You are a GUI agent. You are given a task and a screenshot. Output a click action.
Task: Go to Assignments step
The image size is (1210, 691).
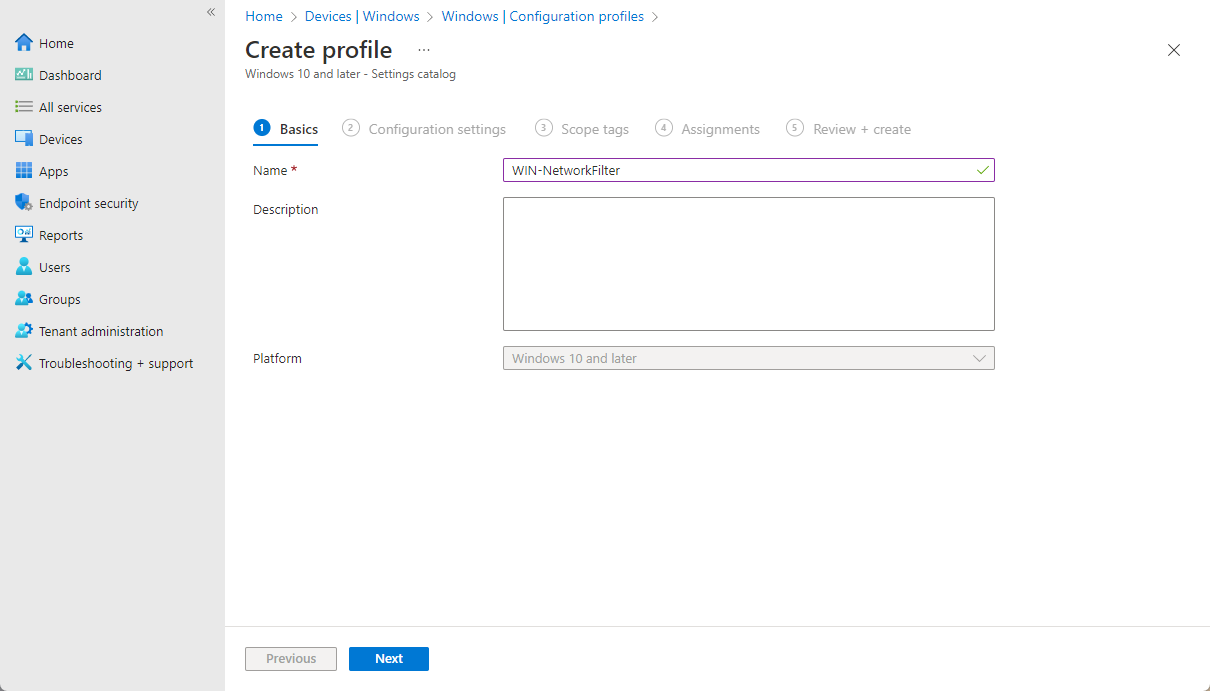click(708, 129)
